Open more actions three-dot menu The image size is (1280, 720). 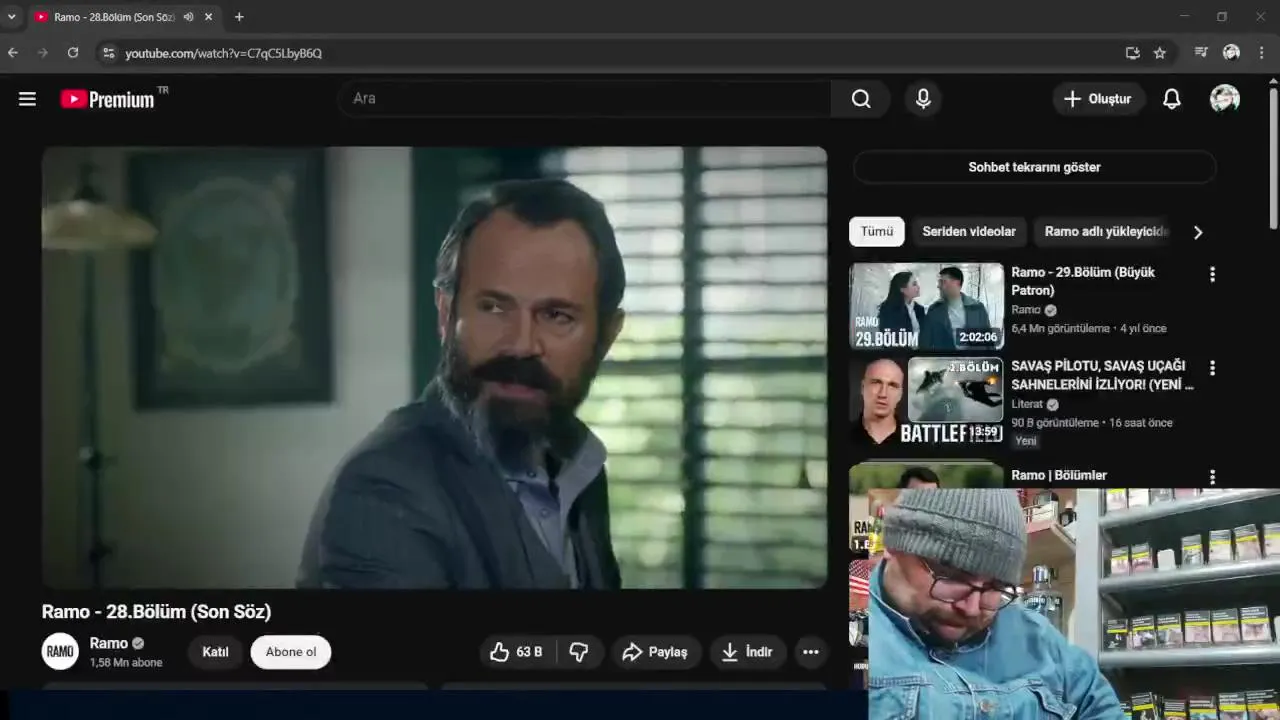point(811,652)
